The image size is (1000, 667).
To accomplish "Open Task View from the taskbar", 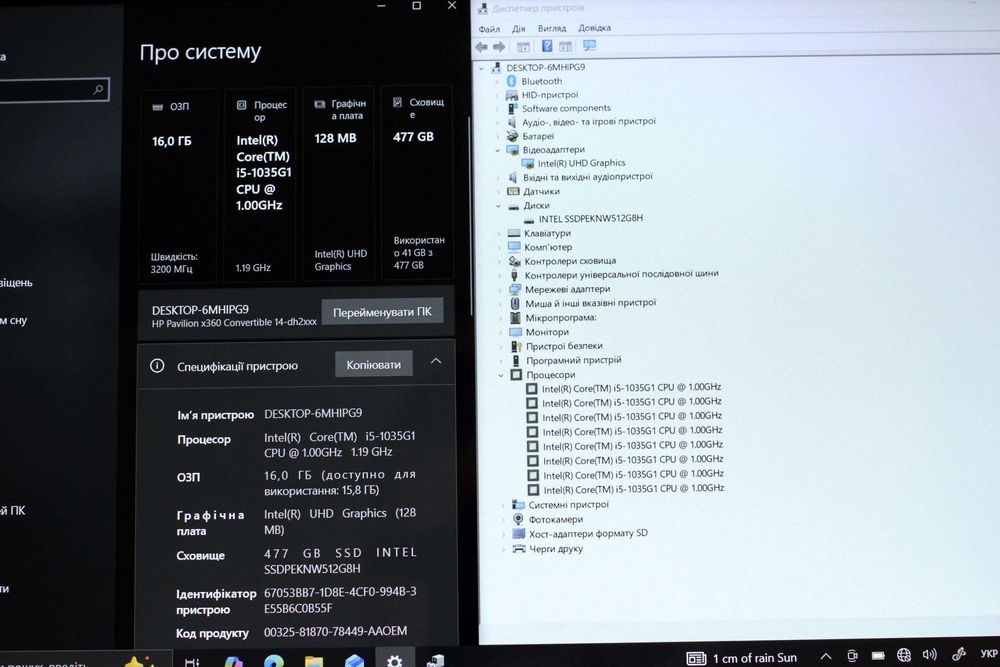I will click(192, 663).
